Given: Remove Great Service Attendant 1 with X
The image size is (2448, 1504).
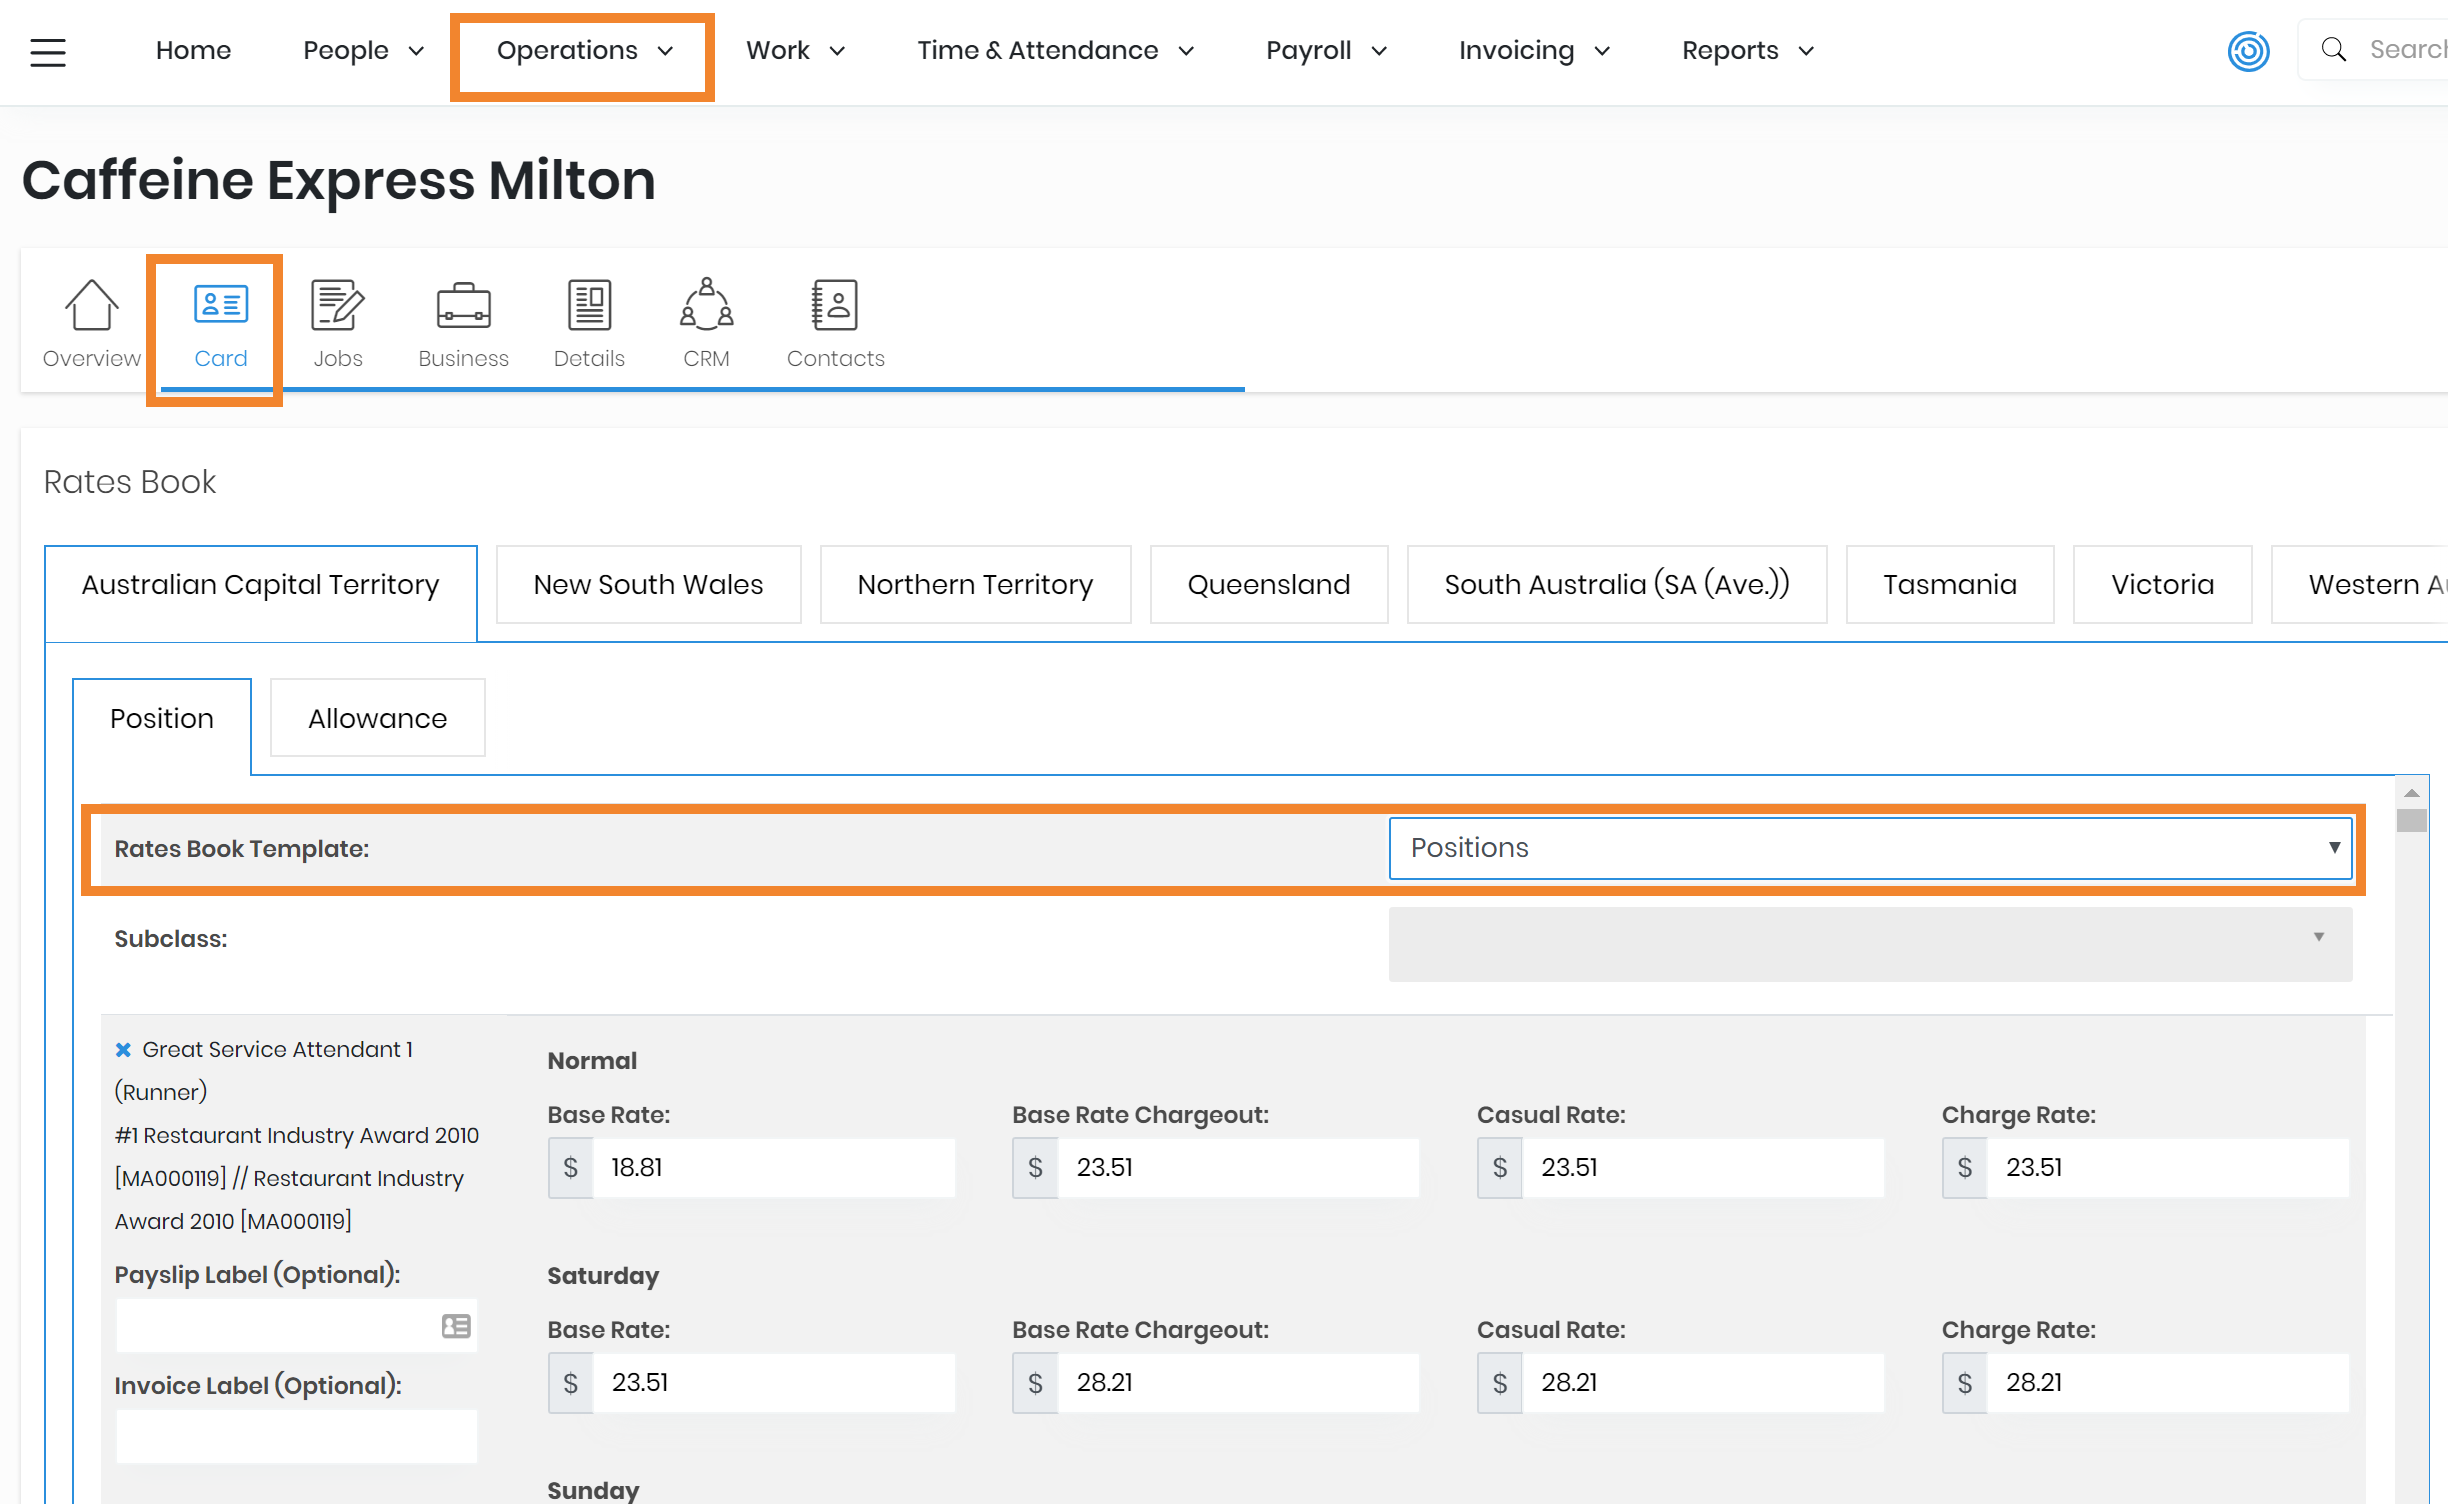Looking at the screenshot, I should 123,1049.
